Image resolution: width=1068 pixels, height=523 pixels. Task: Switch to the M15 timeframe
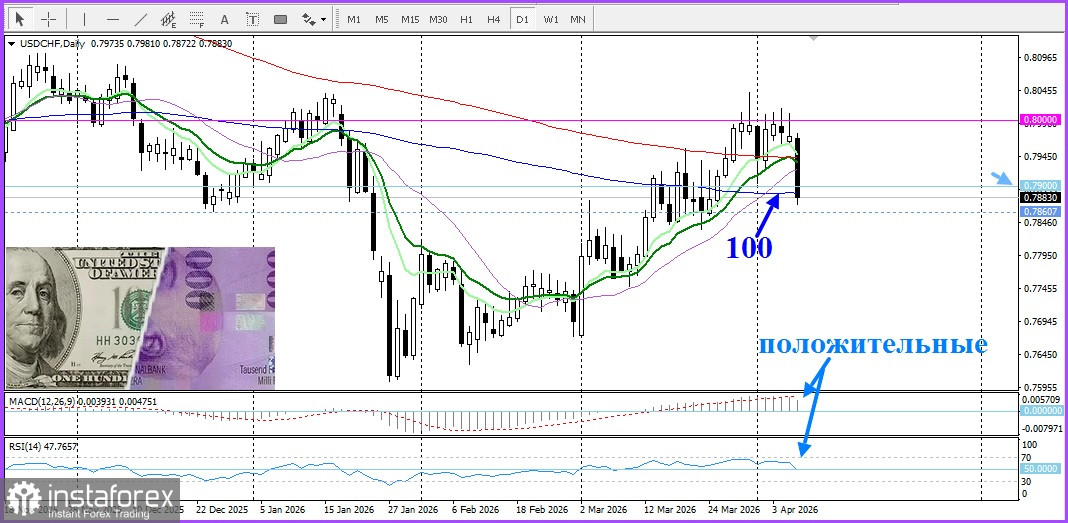(410, 19)
